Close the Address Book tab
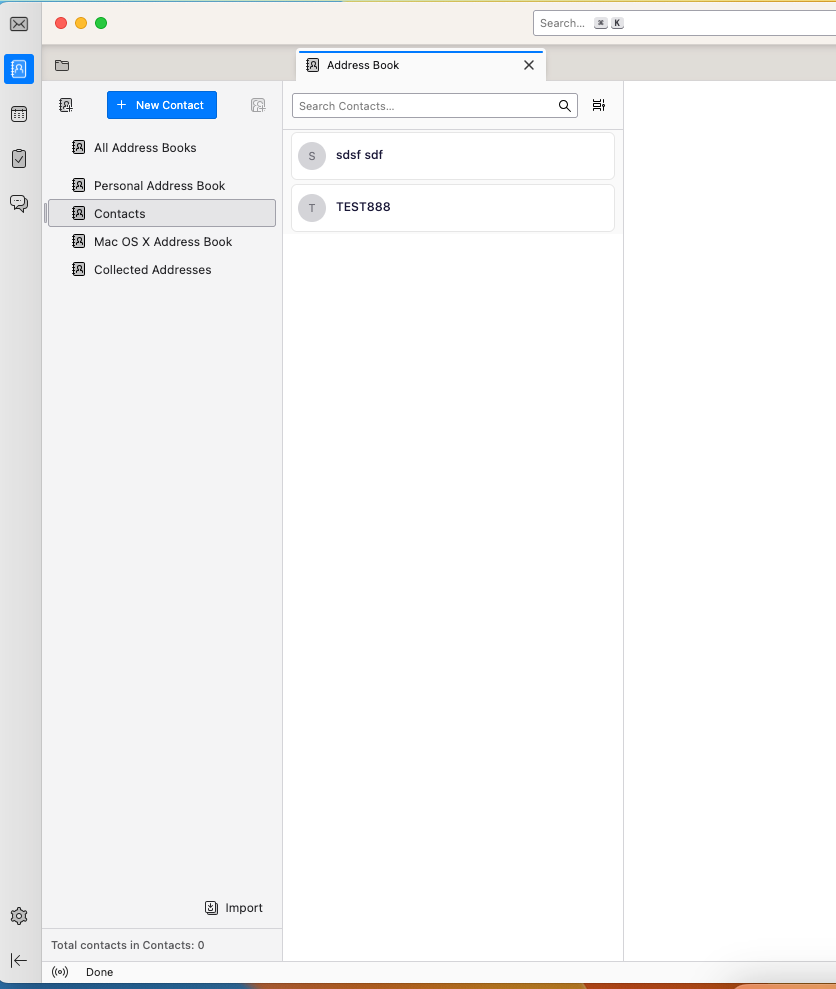This screenshot has width=836, height=989. coord(529,65)
